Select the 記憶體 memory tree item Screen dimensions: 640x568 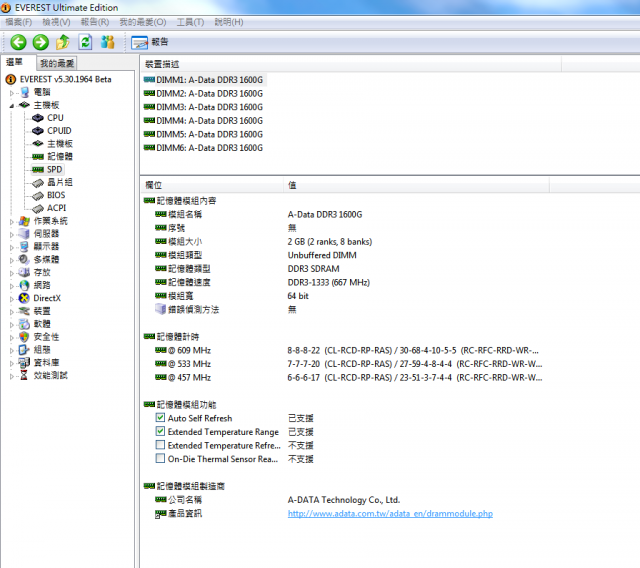click(x=60, y=156)
